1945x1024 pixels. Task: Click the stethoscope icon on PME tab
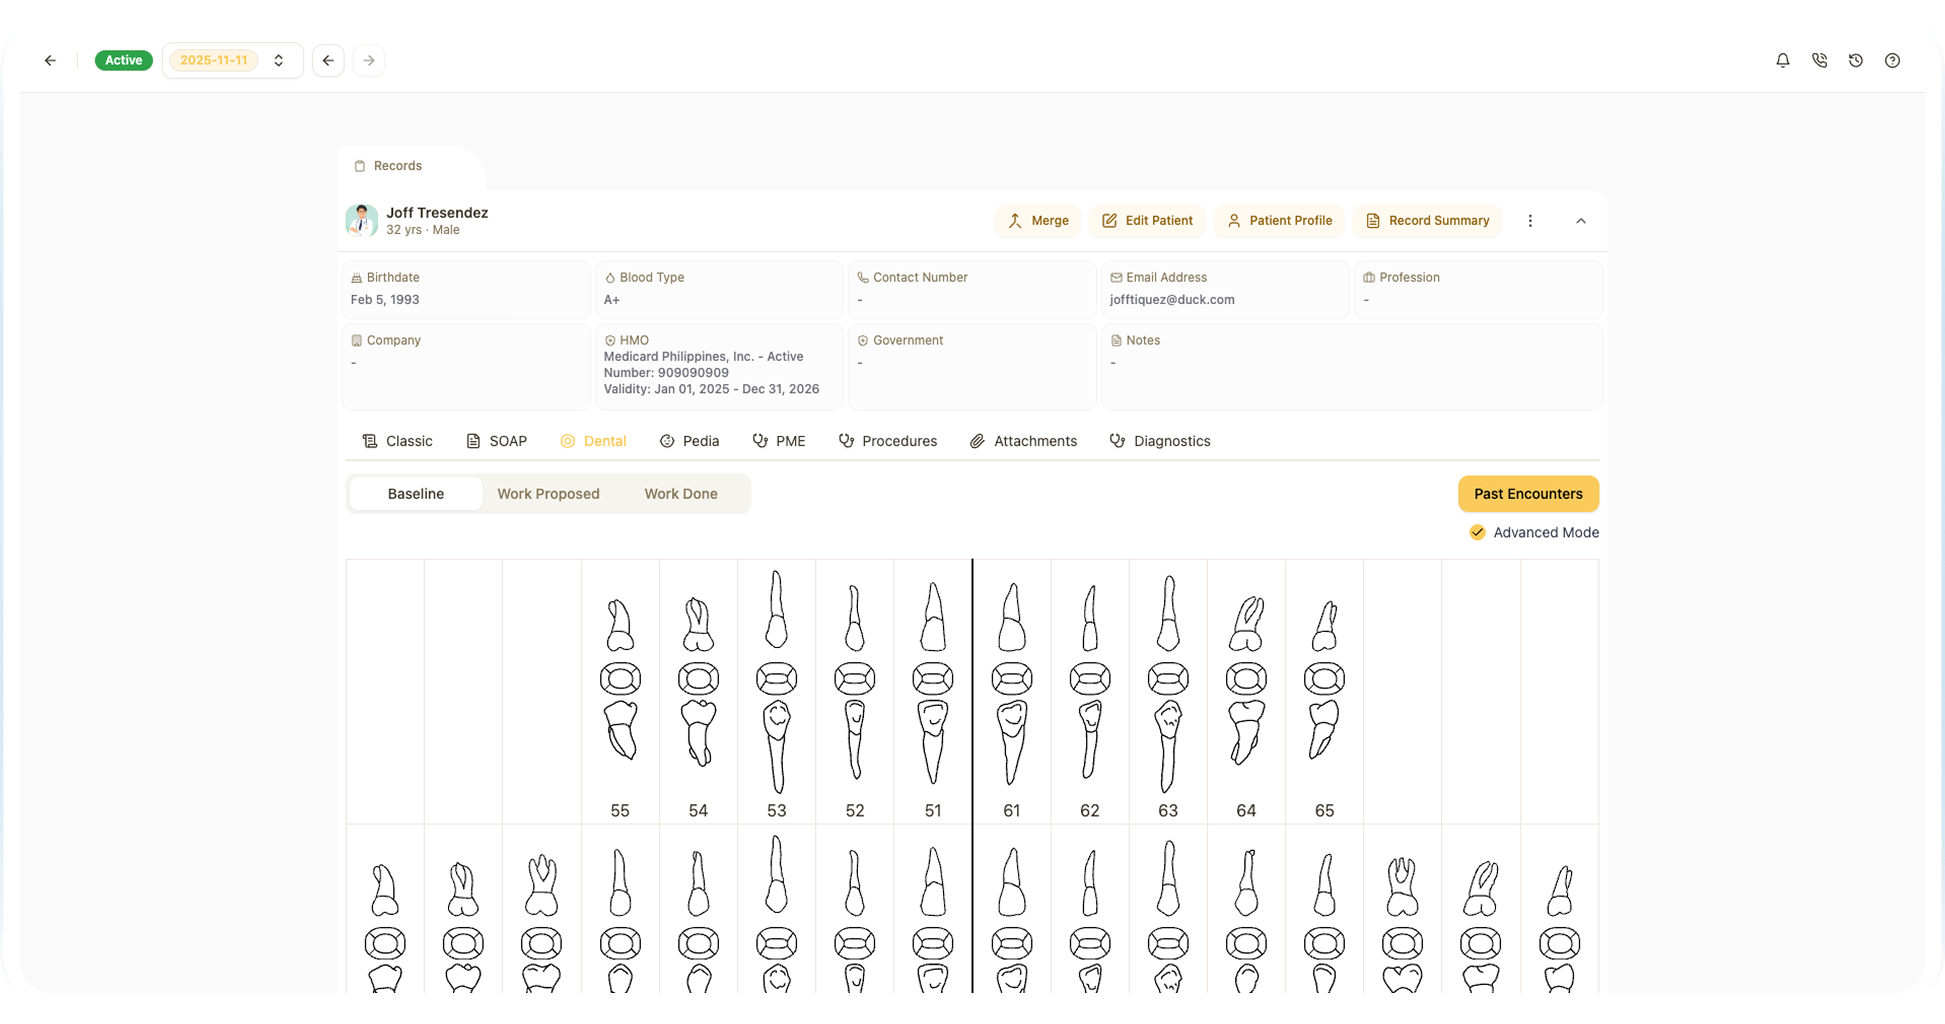point(759,440)
